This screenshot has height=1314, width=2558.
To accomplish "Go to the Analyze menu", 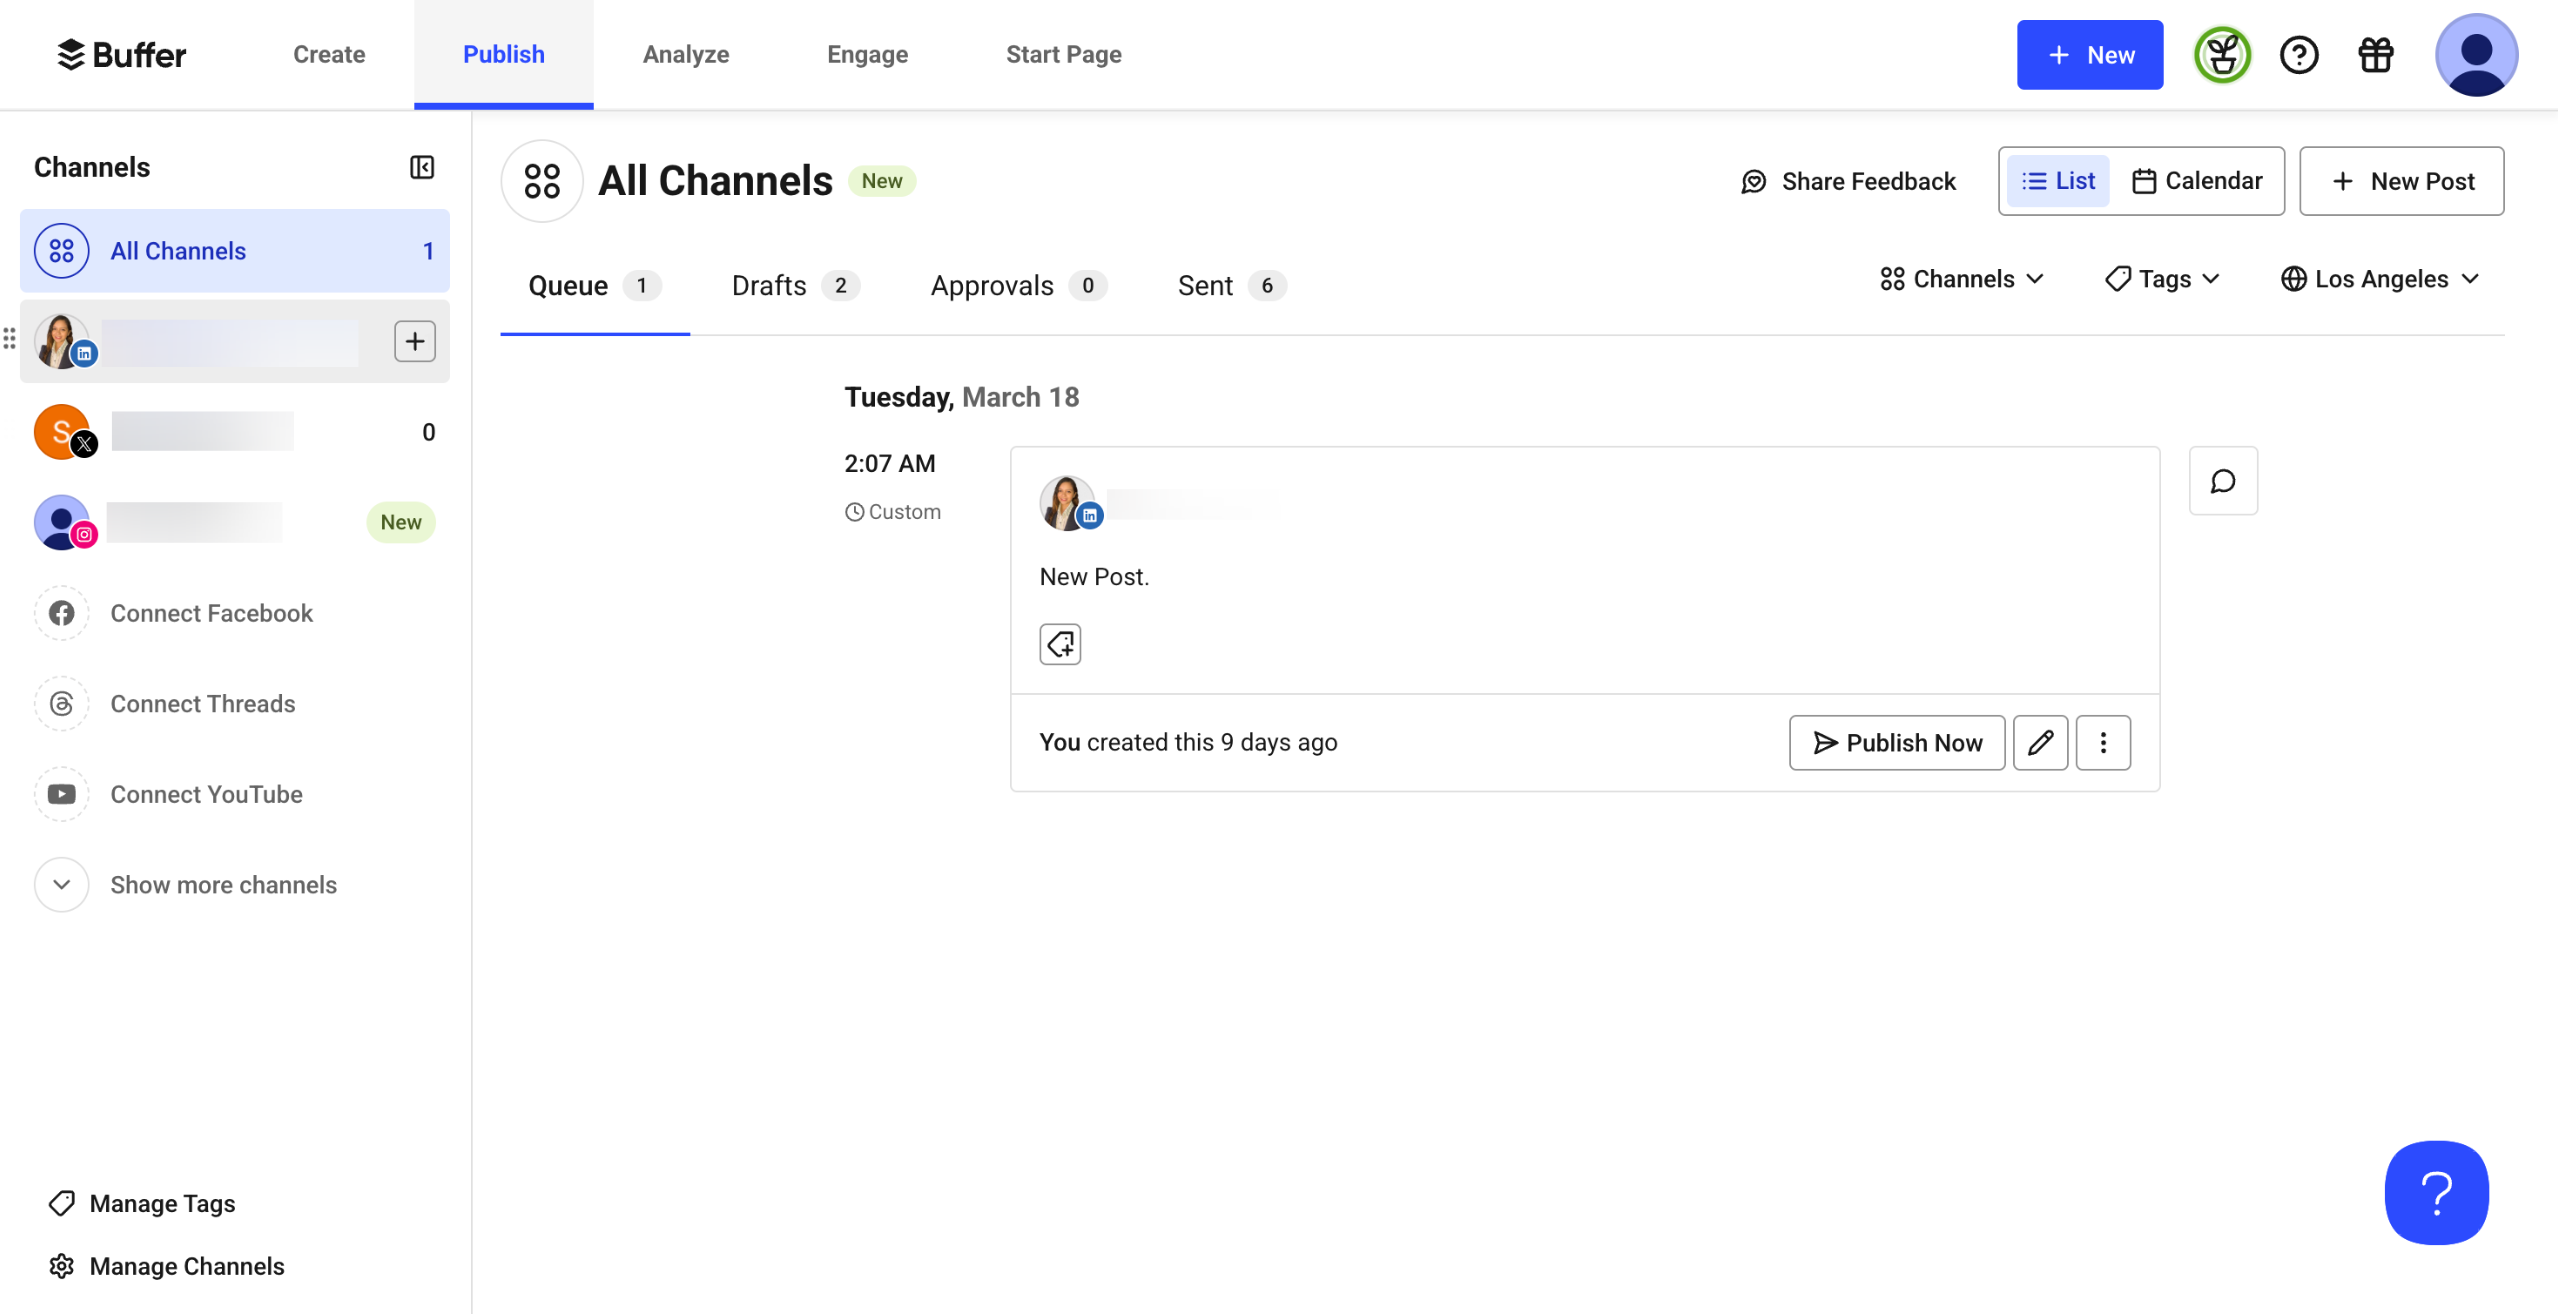I will click(x=685, y=54).
